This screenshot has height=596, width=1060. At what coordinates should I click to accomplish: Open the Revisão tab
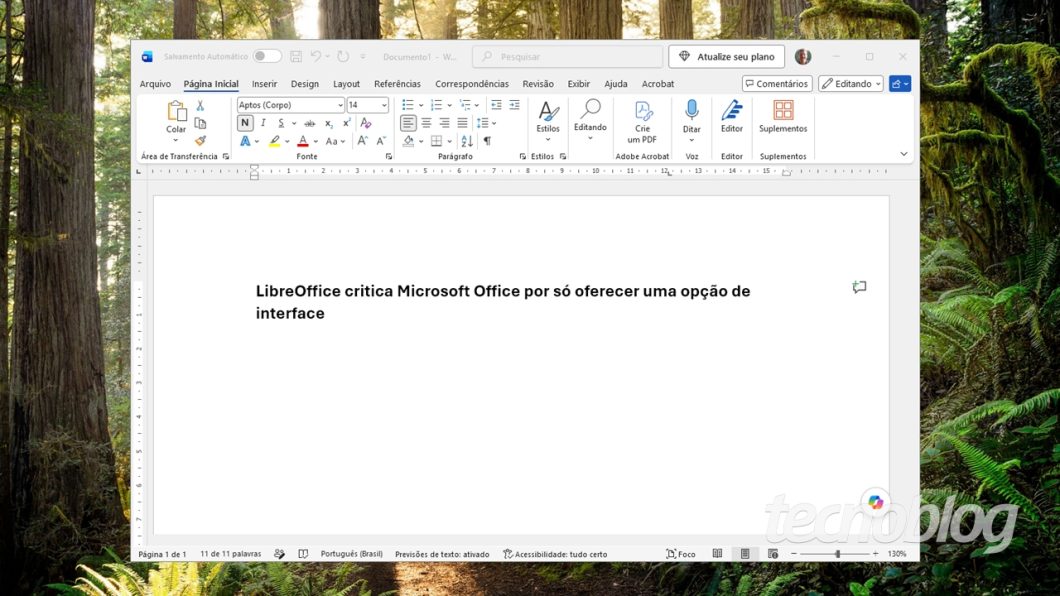pos(538,84)
